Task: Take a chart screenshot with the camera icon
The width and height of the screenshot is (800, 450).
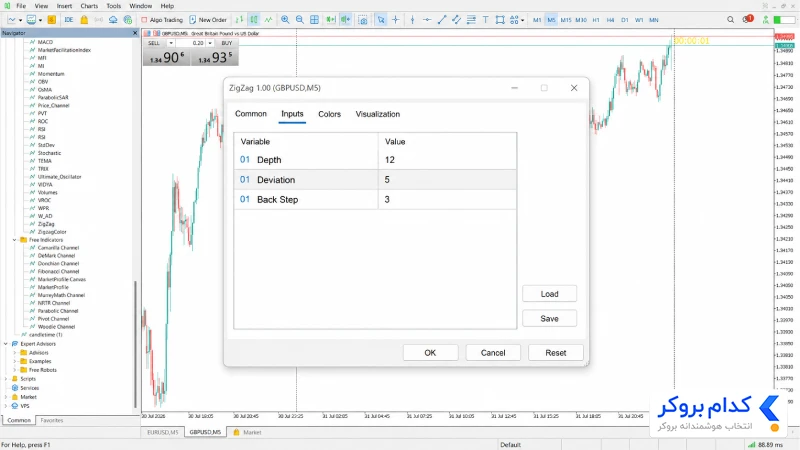Action: tap(363, 20)
